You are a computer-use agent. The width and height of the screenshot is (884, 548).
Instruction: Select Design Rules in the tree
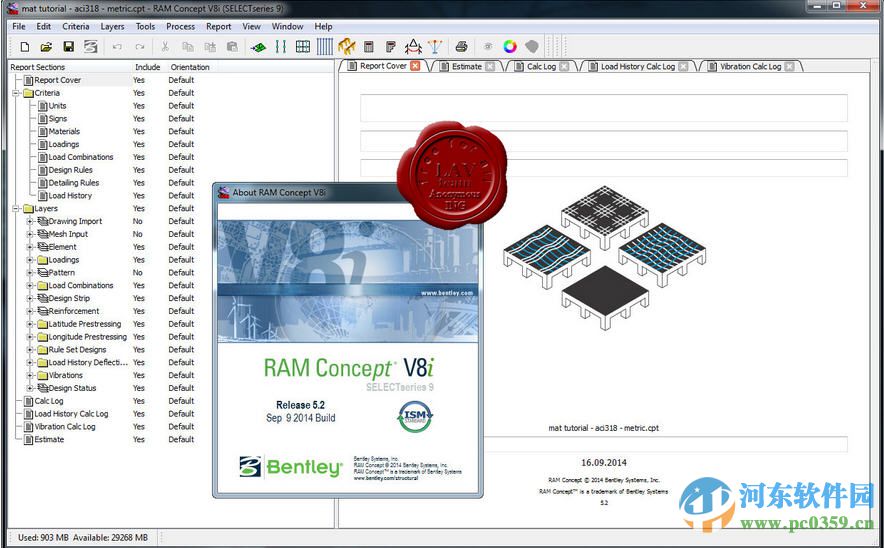[70, 170]
